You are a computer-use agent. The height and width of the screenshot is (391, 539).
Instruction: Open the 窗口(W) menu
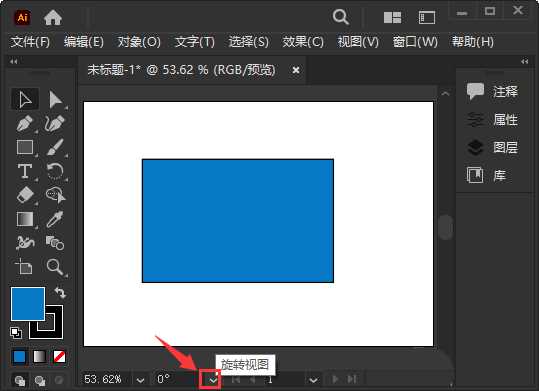[415, 42]
